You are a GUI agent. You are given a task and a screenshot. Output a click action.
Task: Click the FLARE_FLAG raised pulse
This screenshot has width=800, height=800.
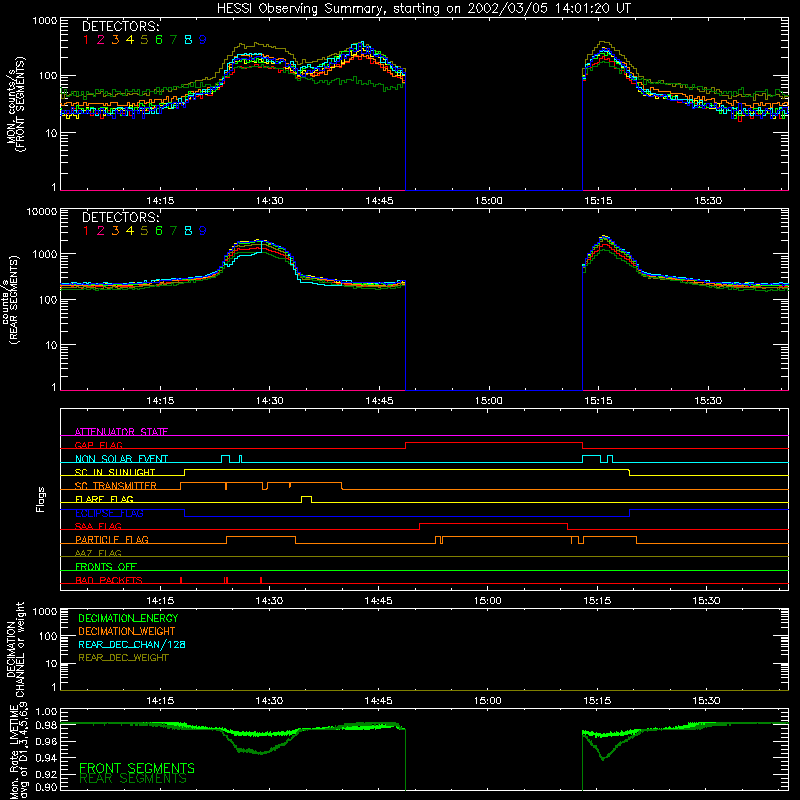point(306,499)
